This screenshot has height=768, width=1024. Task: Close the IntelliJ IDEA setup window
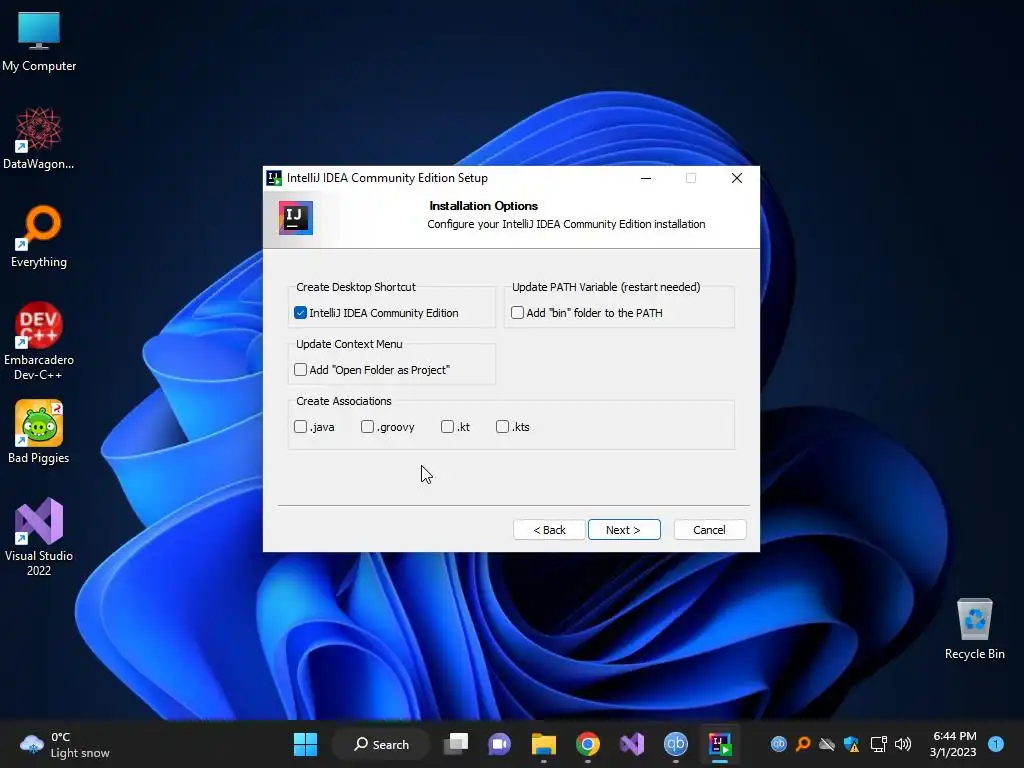[x=737, y=178]
